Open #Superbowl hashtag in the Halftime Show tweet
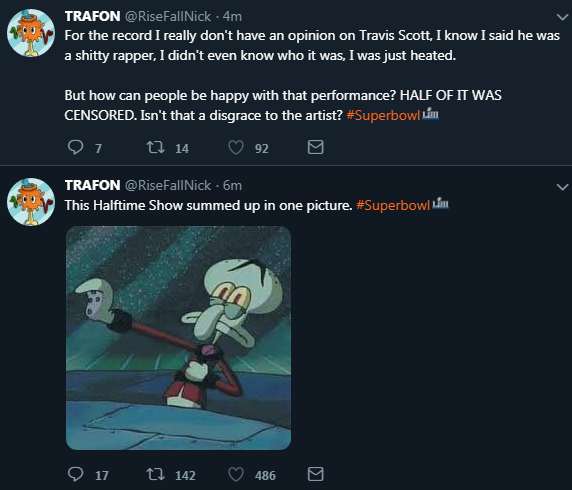Screen dimensions: 572x490 click(x=393, y=205)
